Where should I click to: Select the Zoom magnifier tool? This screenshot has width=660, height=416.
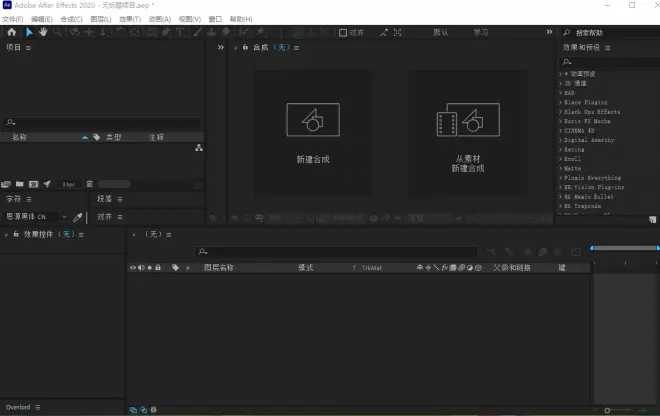[57, 32]
